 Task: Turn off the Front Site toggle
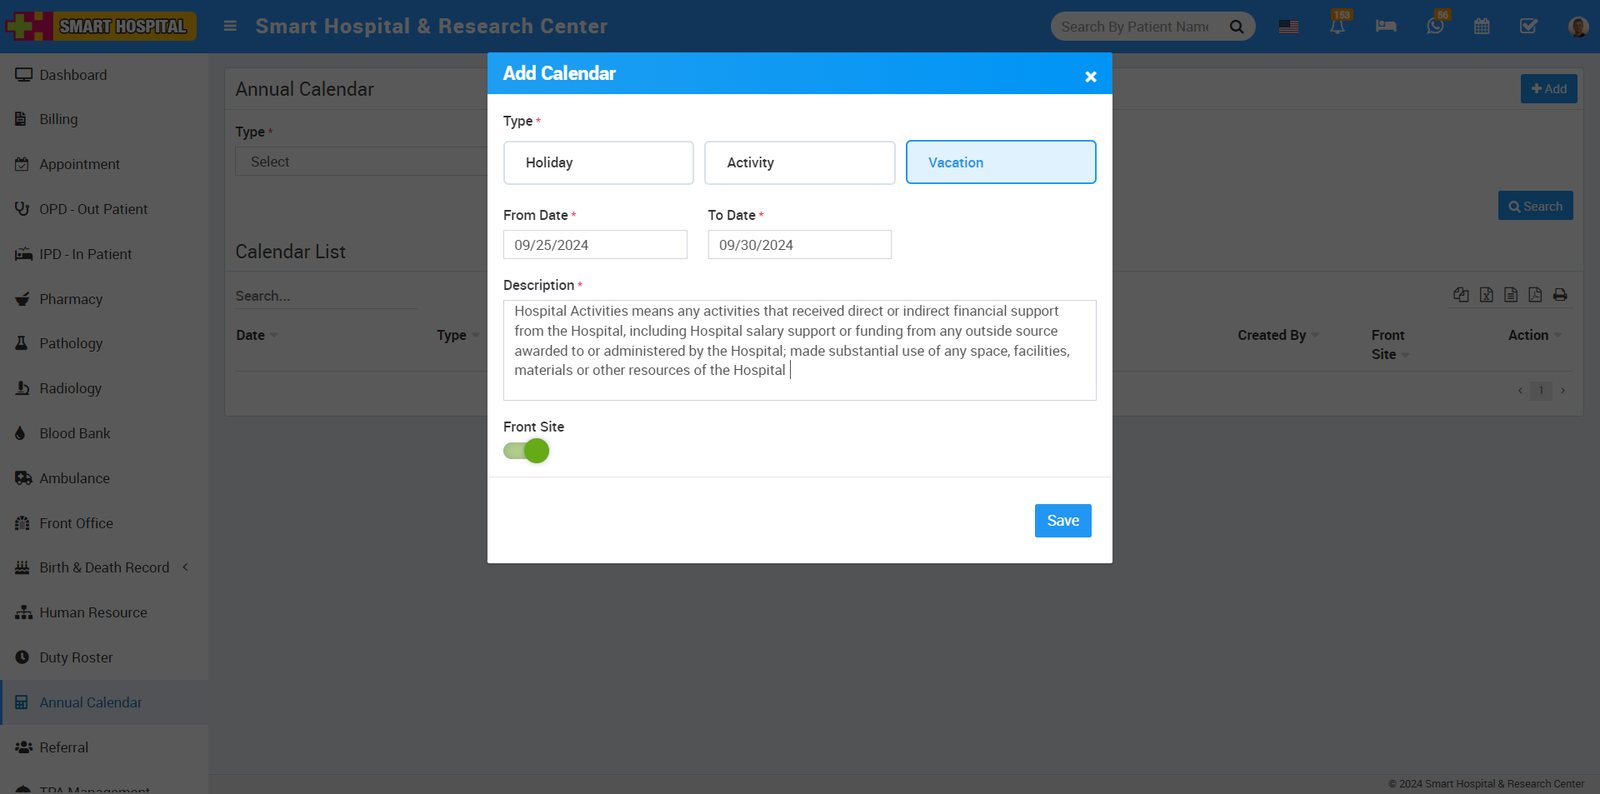point(527,451)
